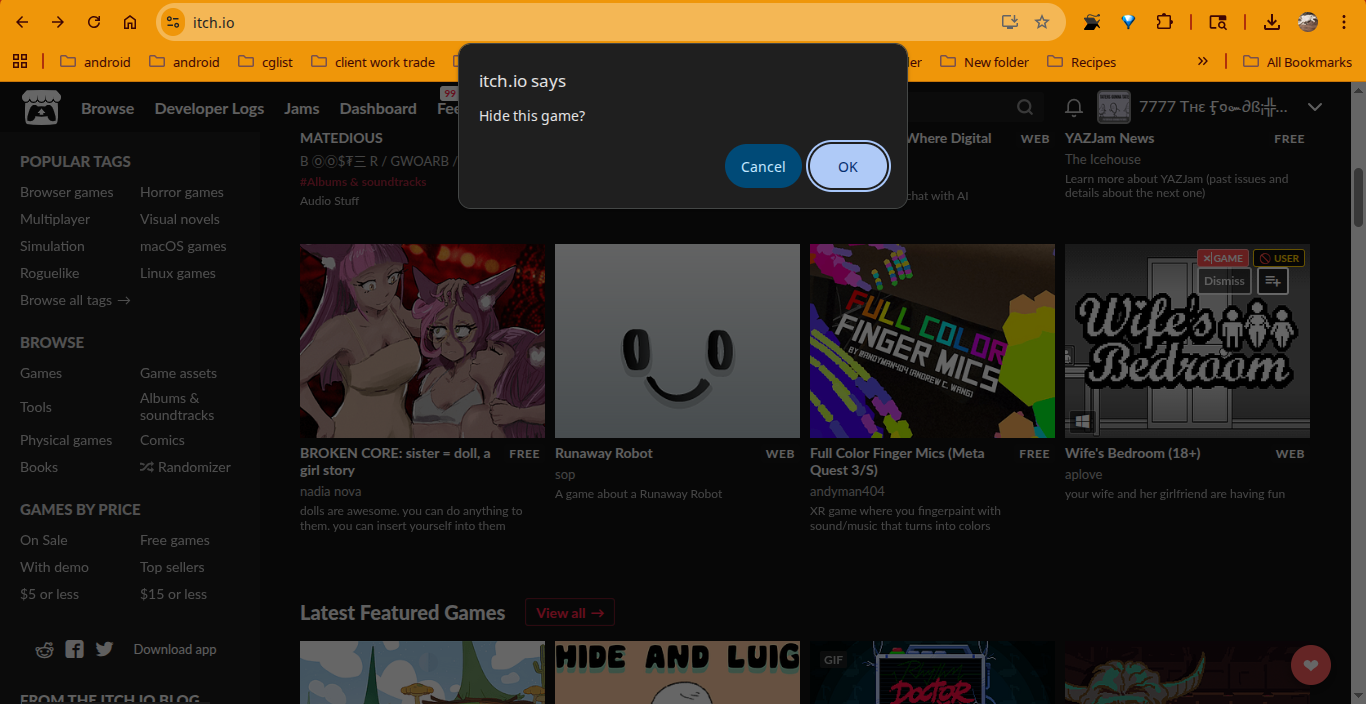Open the Runaway Robot thumbnail

click(x=677, y=341)
